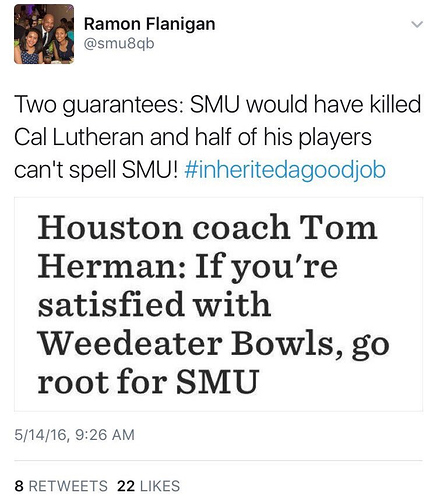Expand the attached Tom Herman headline image
Screen dimensions: 437x500
click(x=218, y=304)
